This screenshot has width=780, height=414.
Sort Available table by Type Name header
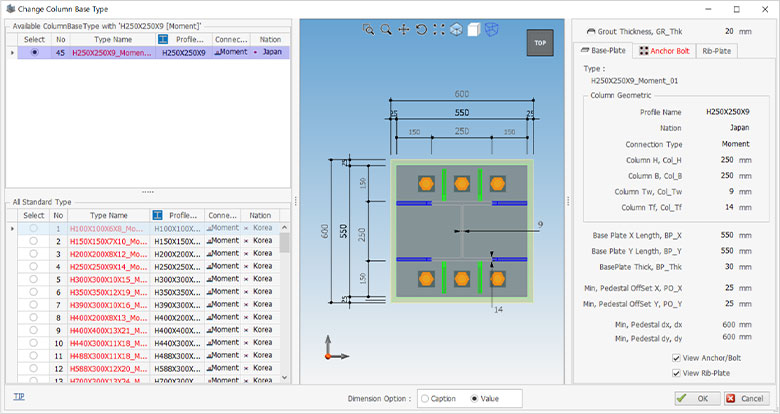[113, 39]
